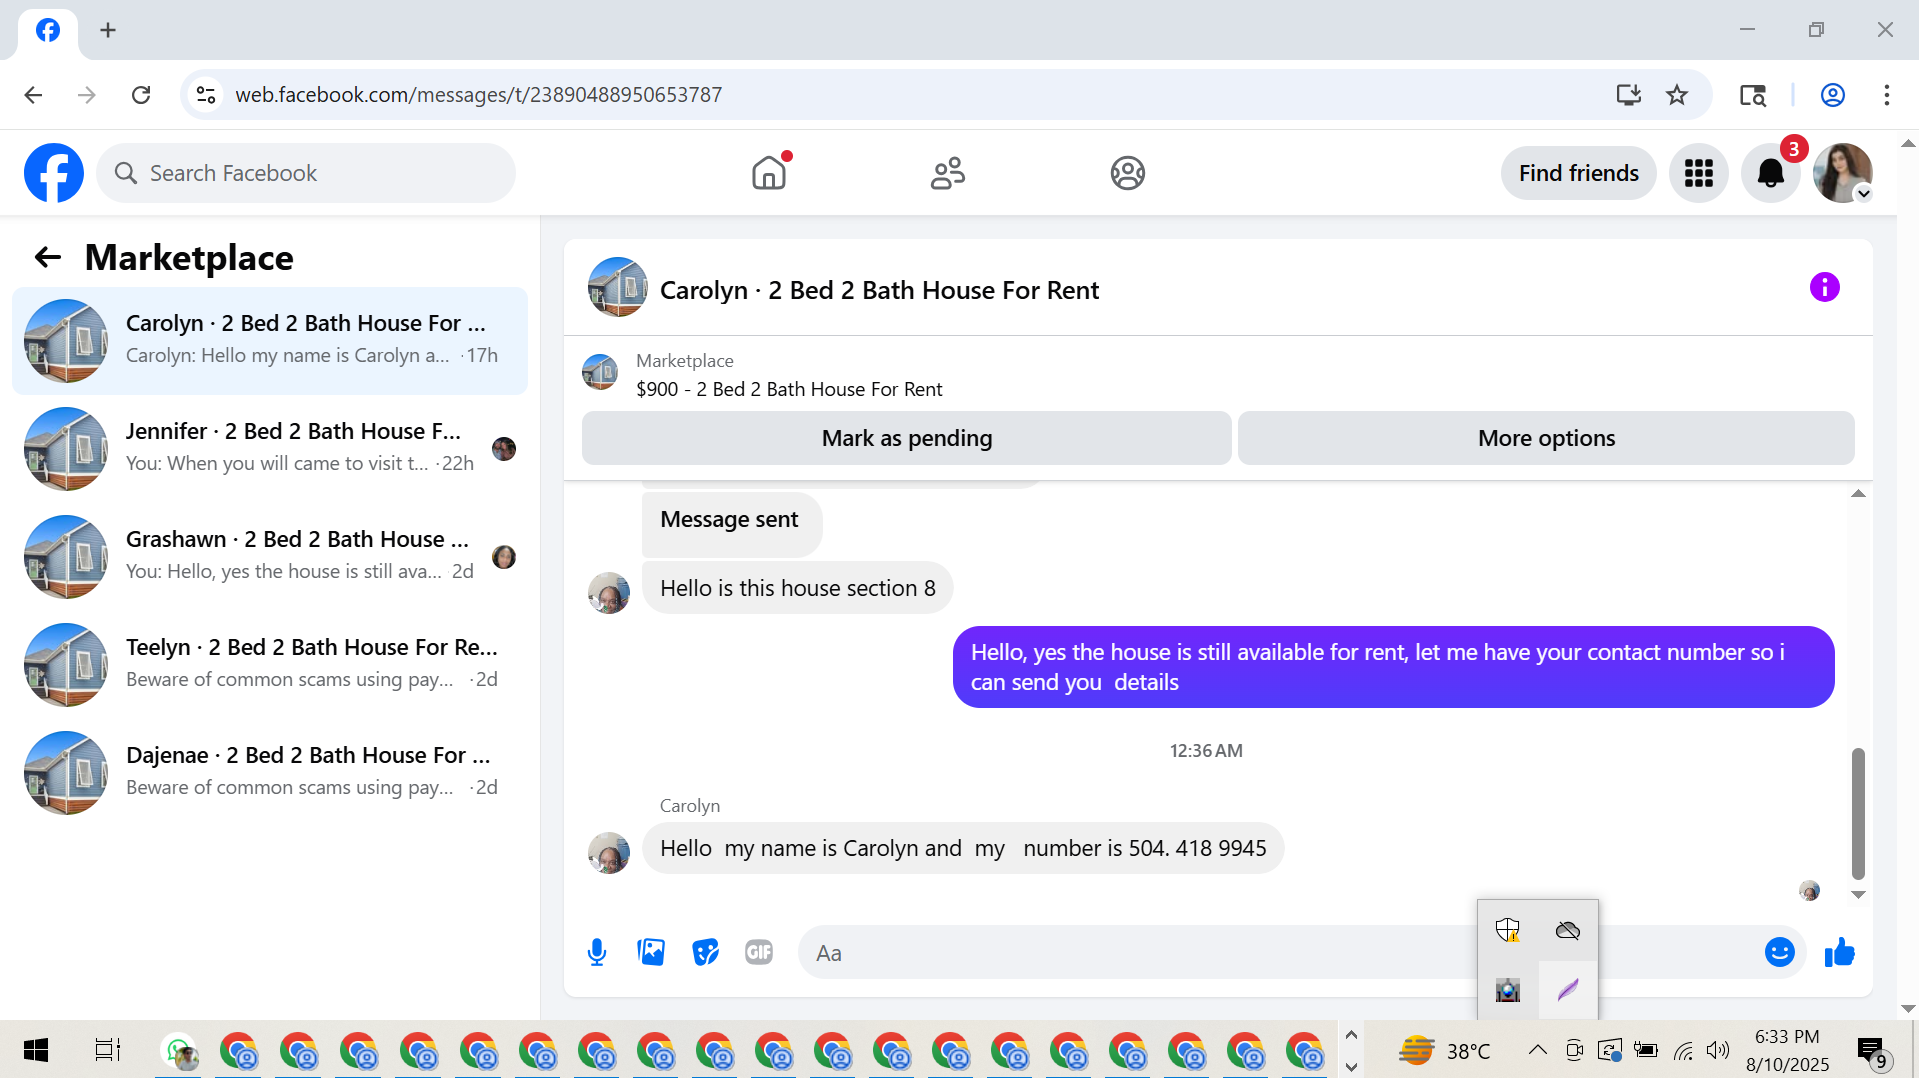The image size is (1919, 1078).
Task: Click Mark as pending button
Action: coord(906,438)
